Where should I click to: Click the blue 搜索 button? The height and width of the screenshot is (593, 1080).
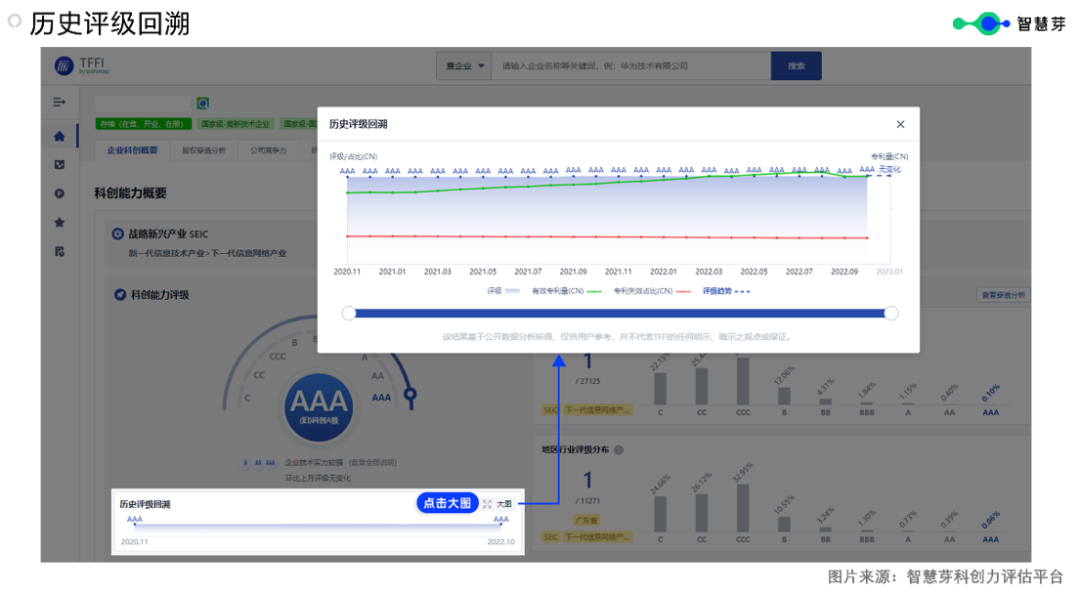pyautogui.click(x=796, y=66)
